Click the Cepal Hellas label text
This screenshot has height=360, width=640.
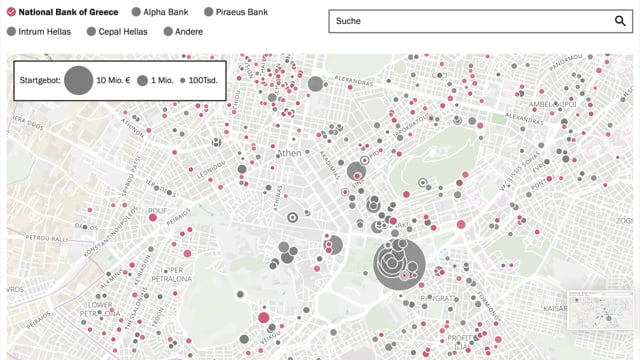click(123, 32)
